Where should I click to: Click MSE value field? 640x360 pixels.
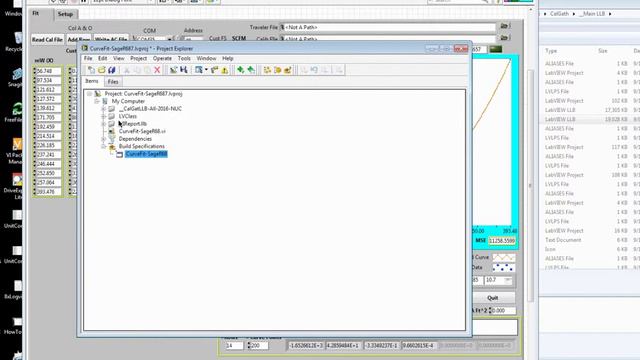tap(502, 241)
